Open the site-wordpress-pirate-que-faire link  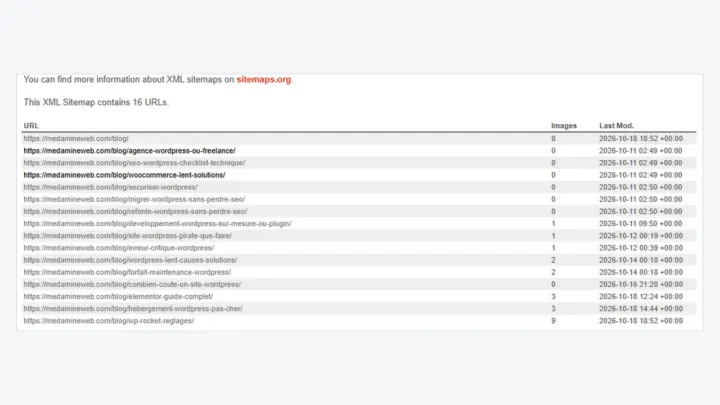pos(128,236)
